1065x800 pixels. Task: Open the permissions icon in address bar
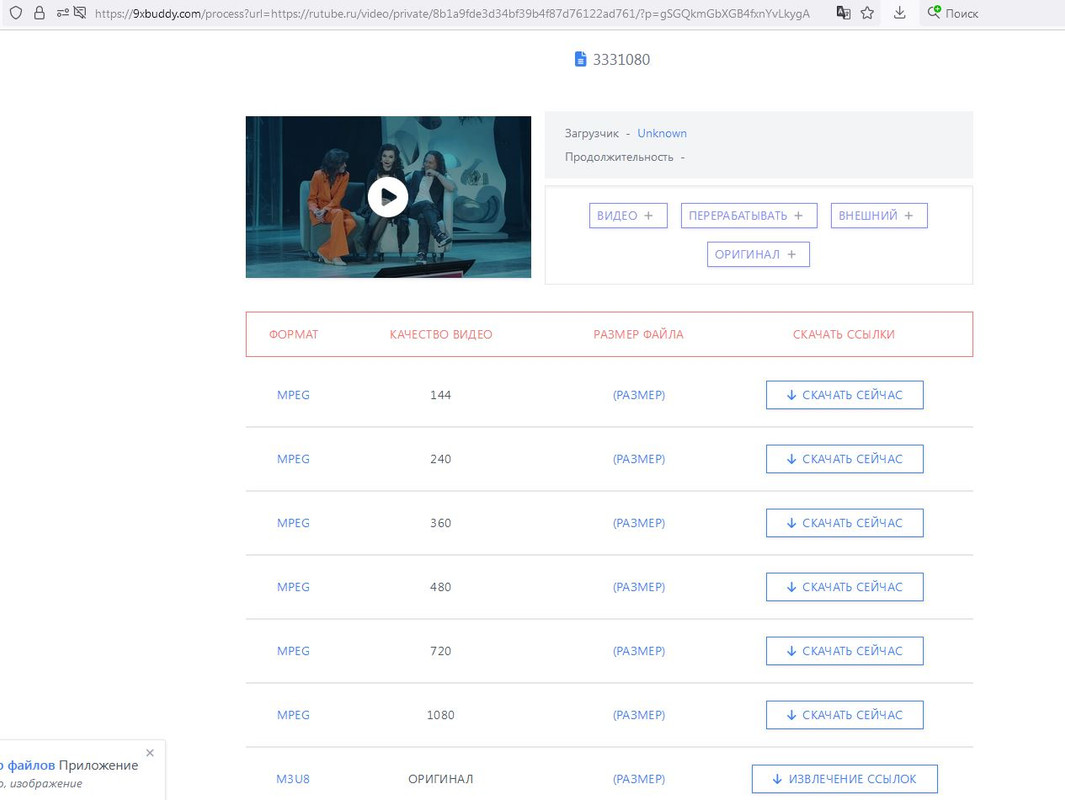coord(62,13)
